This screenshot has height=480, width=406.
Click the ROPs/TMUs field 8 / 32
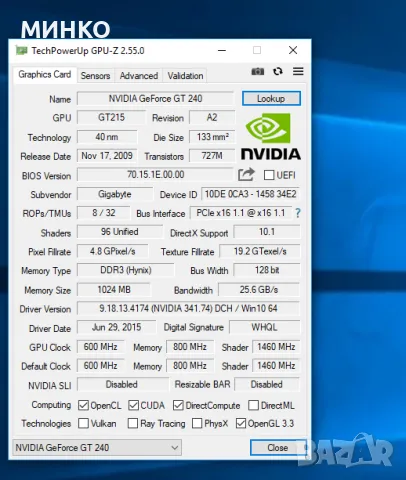coord(104,213)
